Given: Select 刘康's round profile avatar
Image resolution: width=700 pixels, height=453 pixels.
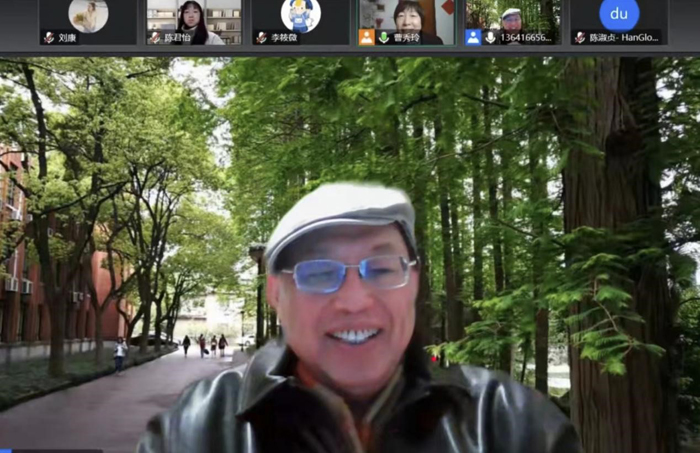Looking at the screenshot, I should coord(88,15).
